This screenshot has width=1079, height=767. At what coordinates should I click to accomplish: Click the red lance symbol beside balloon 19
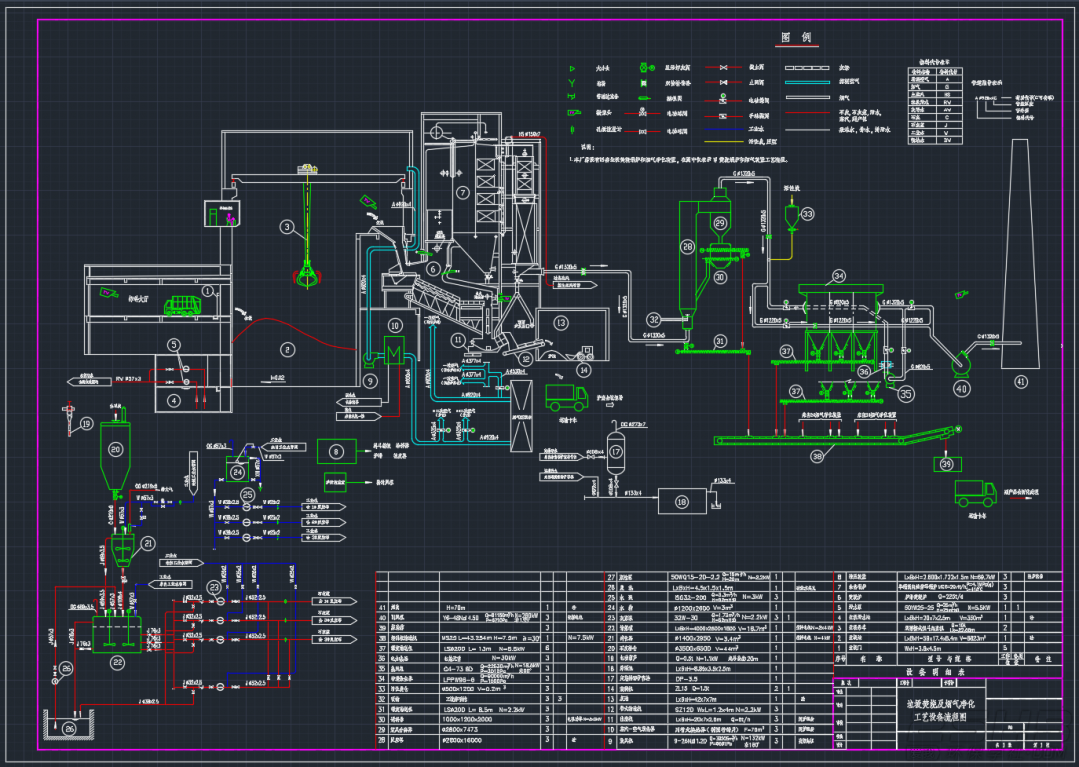coord(70,420)
